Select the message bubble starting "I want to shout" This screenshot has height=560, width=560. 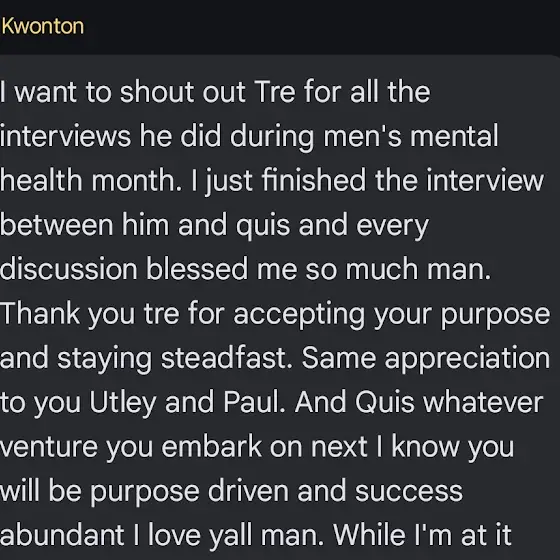(280, 307)
